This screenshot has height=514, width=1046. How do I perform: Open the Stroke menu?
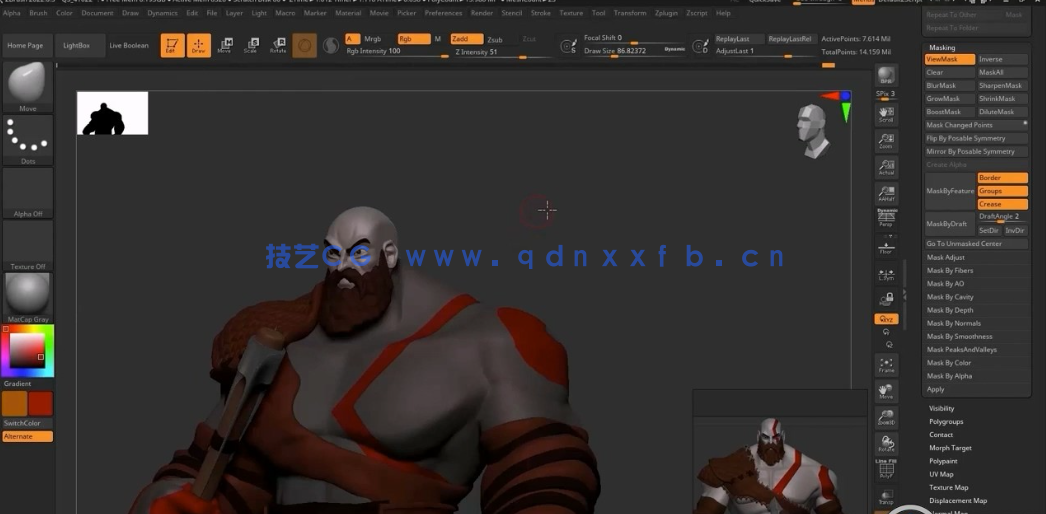(x=541, y=13)
